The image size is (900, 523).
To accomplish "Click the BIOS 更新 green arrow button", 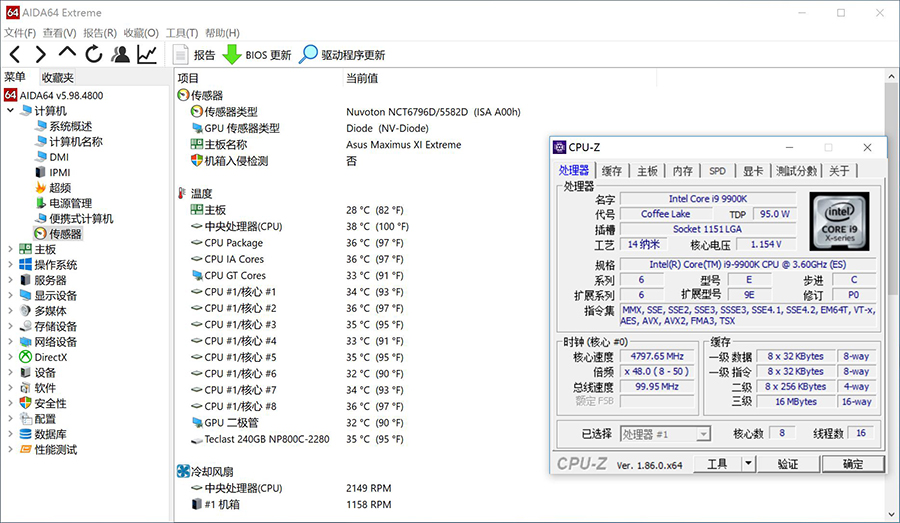I will tap(257, 55).
